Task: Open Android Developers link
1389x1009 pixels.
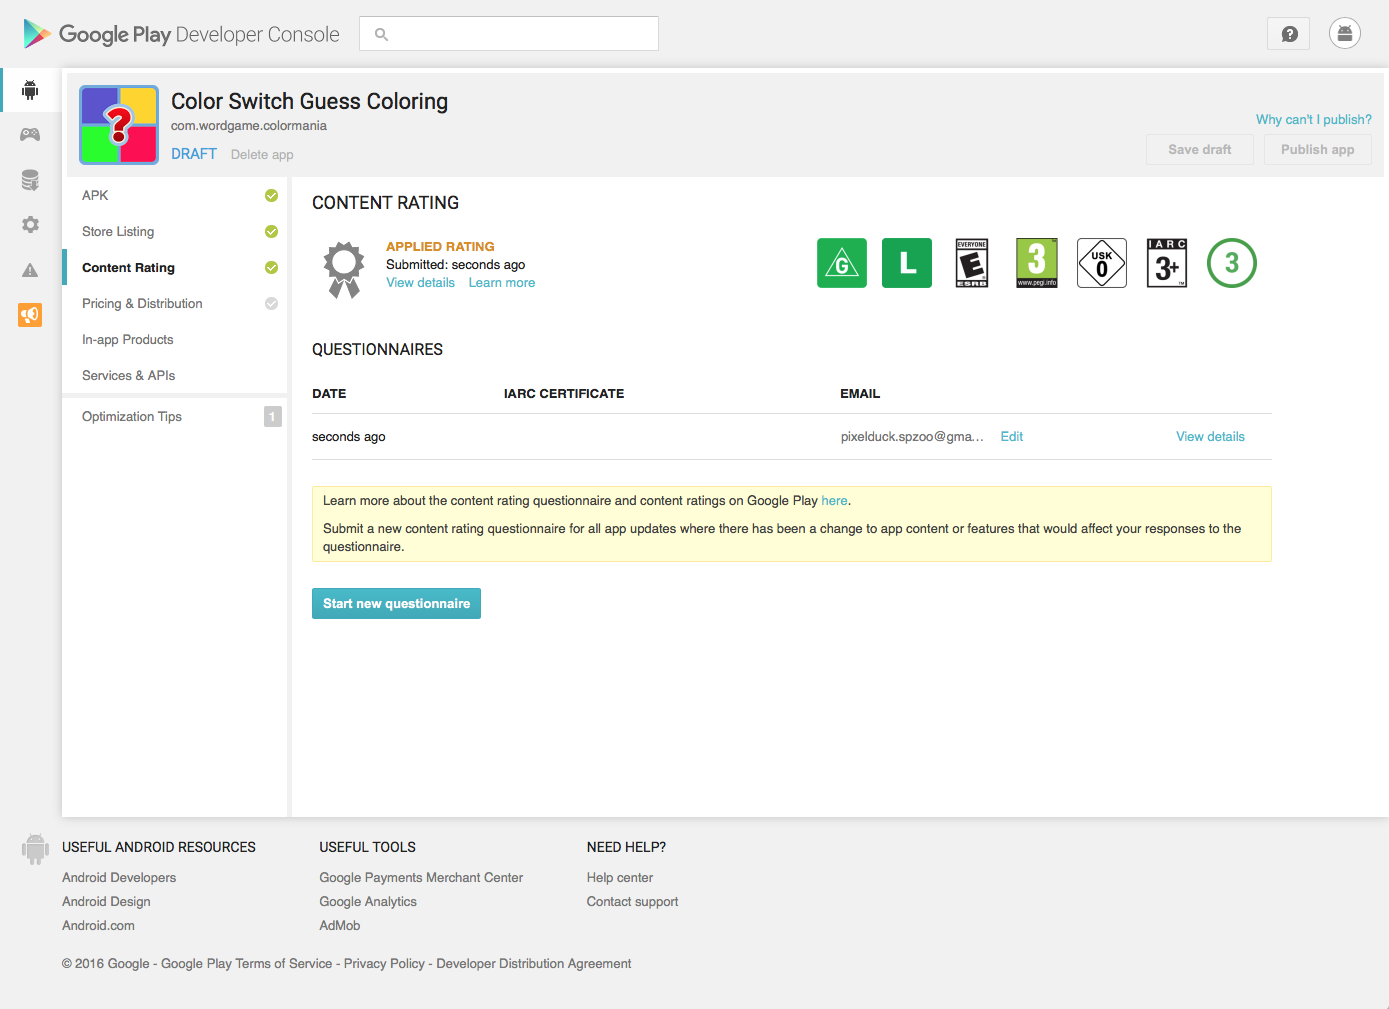Action: coord(119,878)
